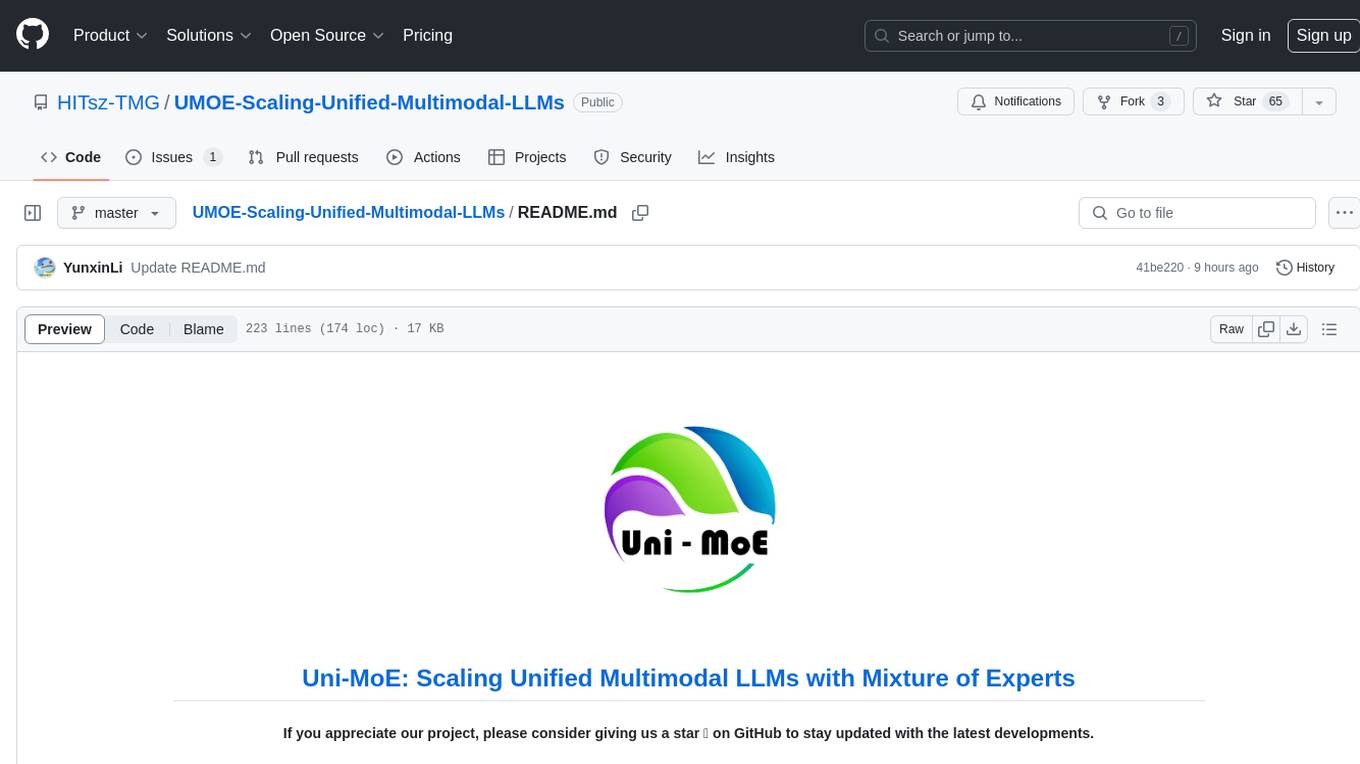Select the Blame view
Image resolution: width=1360 pixels, height=764 pixels.
tap(203, 329)
